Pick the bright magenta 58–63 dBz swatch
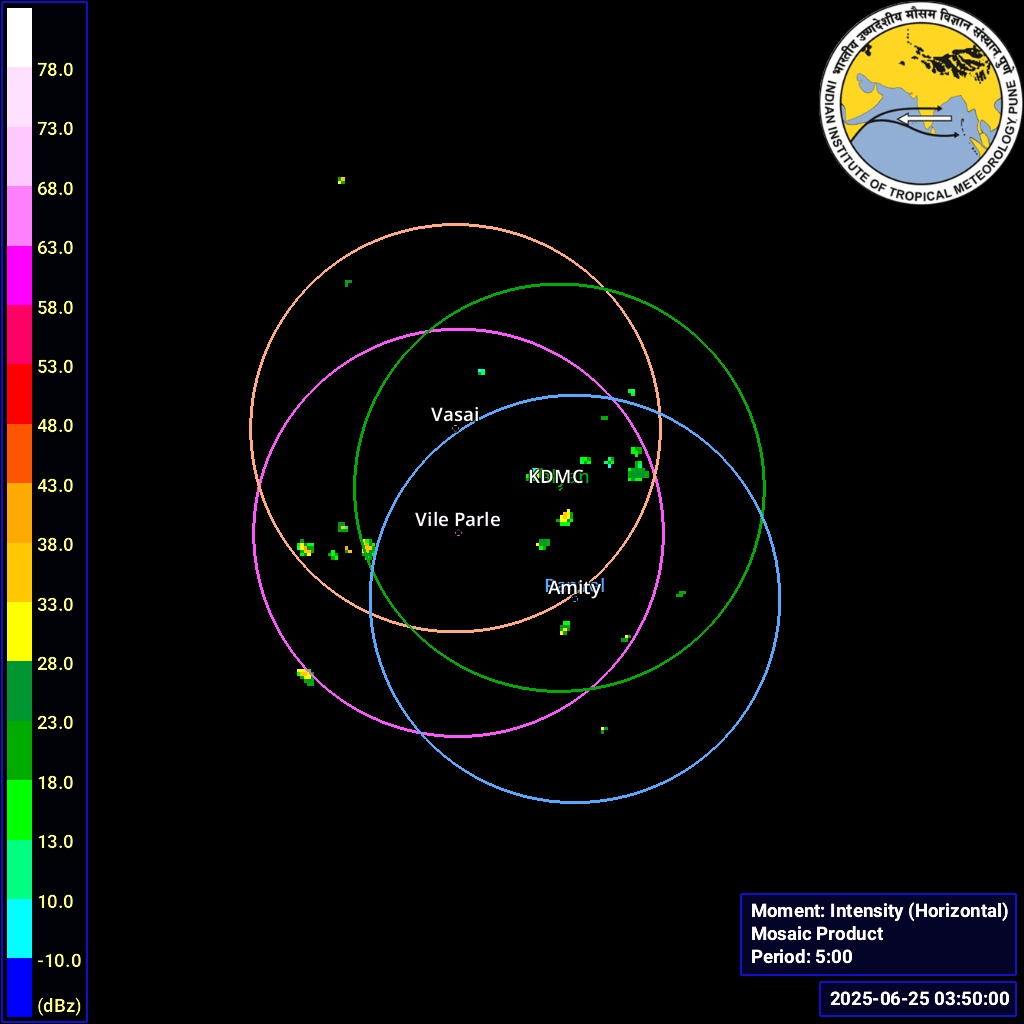Screen dimensions: 1024x1024 tap(20, 275)
